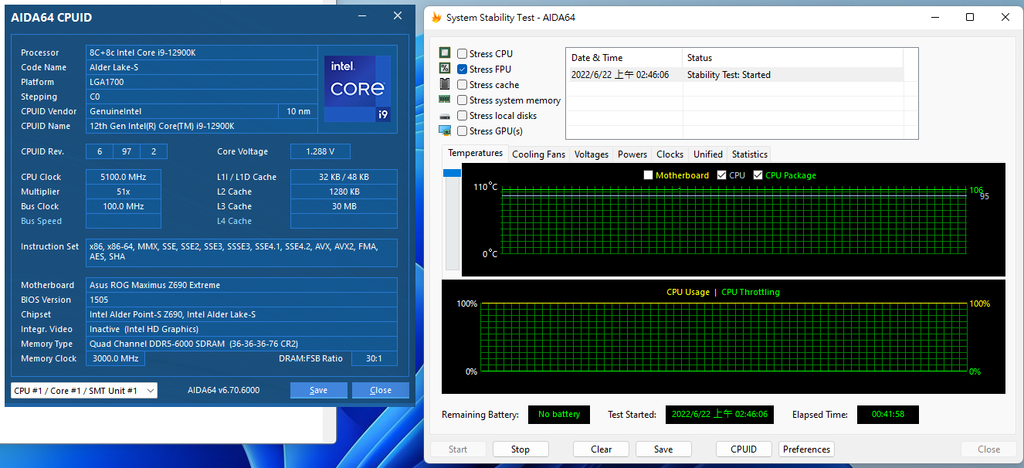
Task: Click the cache chip icon beside Stress cache
Action: 445,84
